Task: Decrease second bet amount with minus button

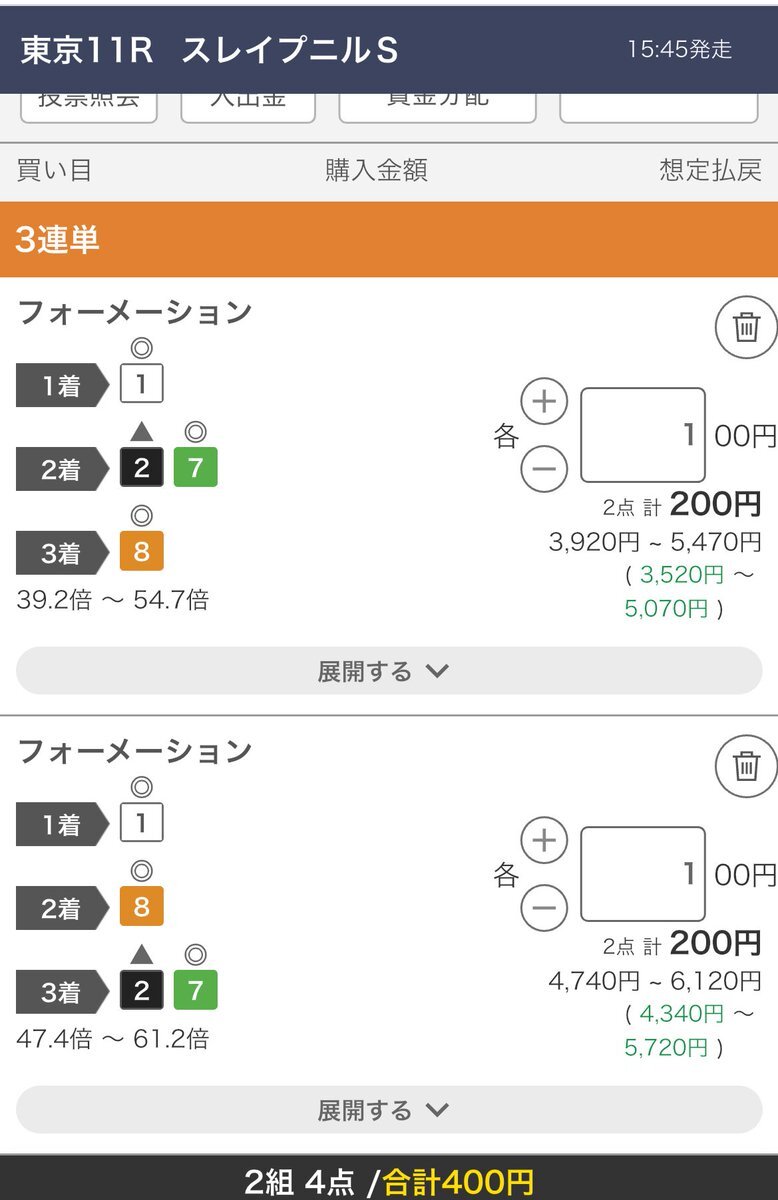Action: point(544,907)
